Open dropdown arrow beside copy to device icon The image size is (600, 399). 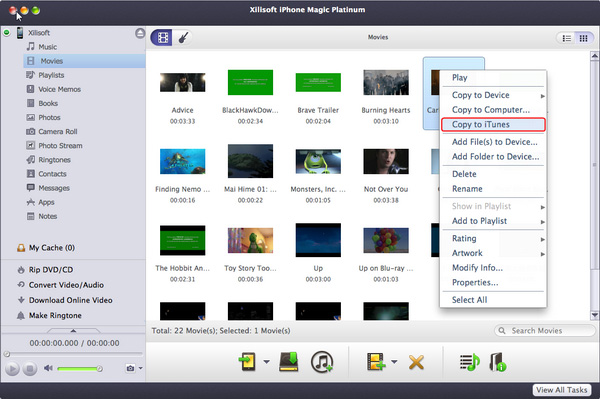click(x=266, y=362)
